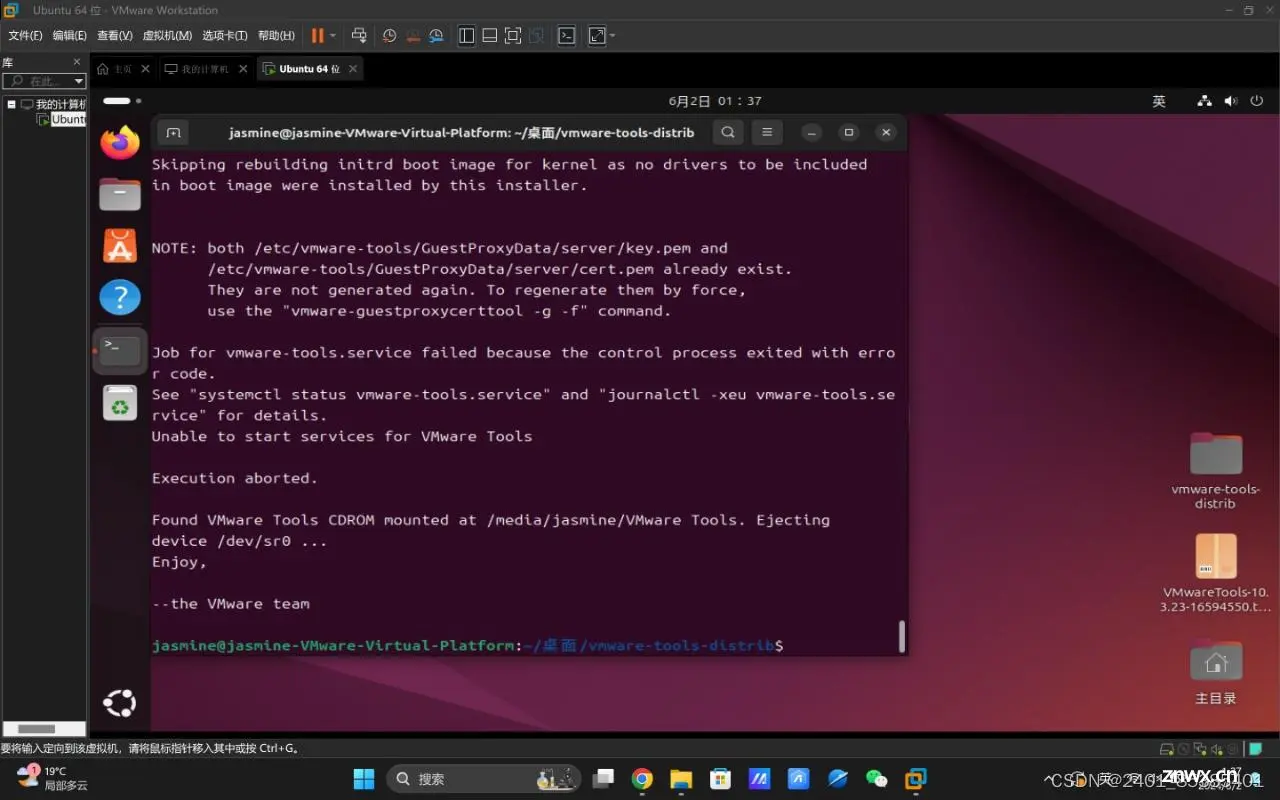Viewport: 1280px width, 800px height.
Task: Open File Explorer from Windows taskbar
Action: point(681,778)
